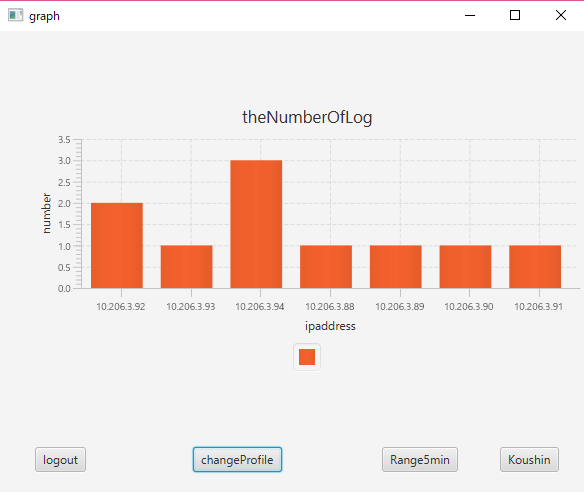Select the bar for 10.206.3.92
This screenshot has width=584, height=492.
[x=117, y=245]
